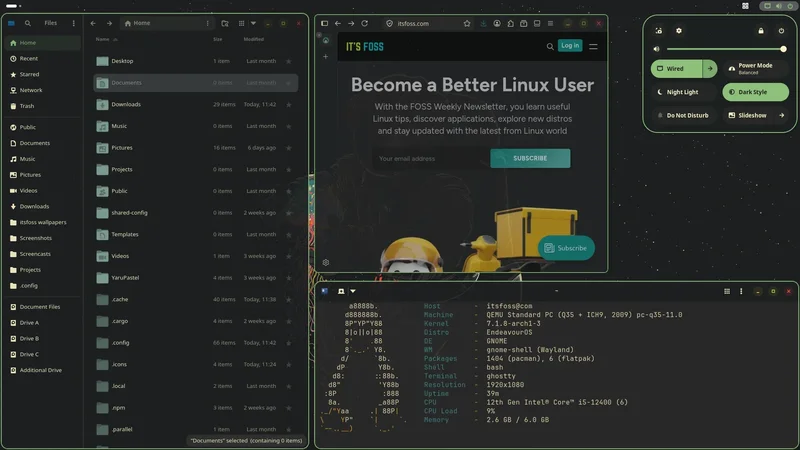Viewport: 800px width, 450px height.
Task: Open new tab icon in terminal header
Action: click(341, 291)
